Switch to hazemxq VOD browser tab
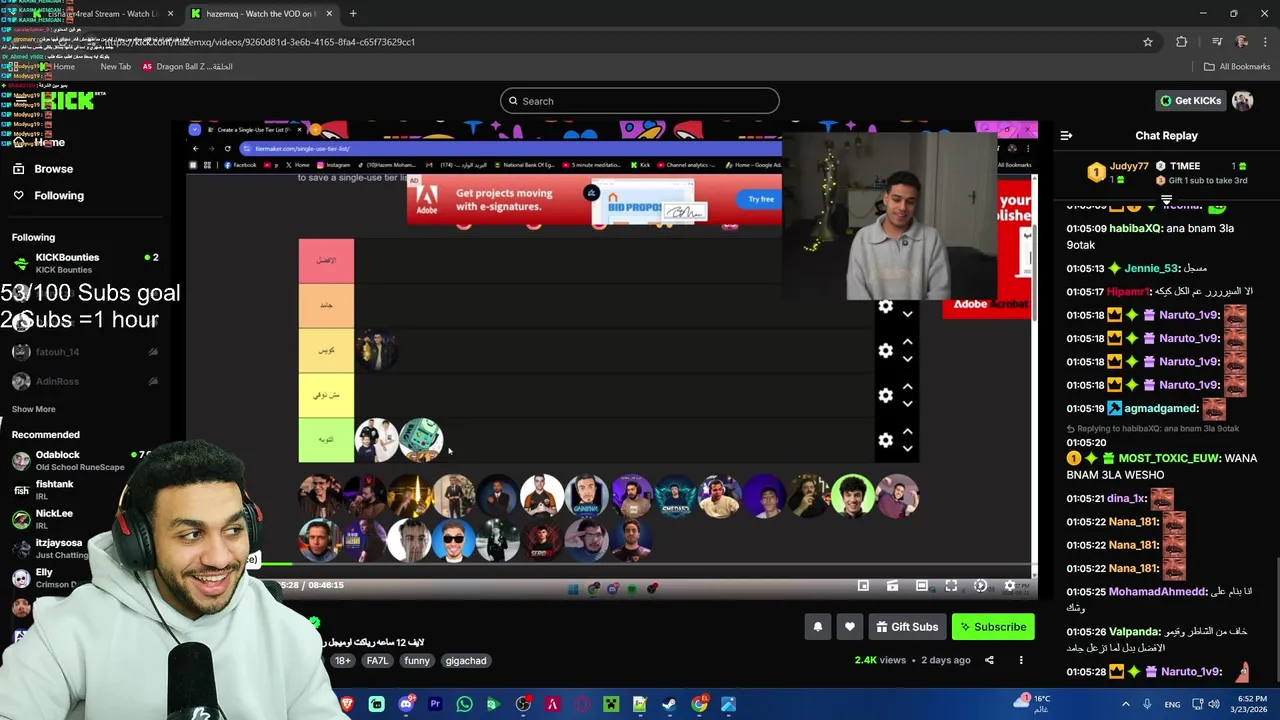 click(260, 14)
